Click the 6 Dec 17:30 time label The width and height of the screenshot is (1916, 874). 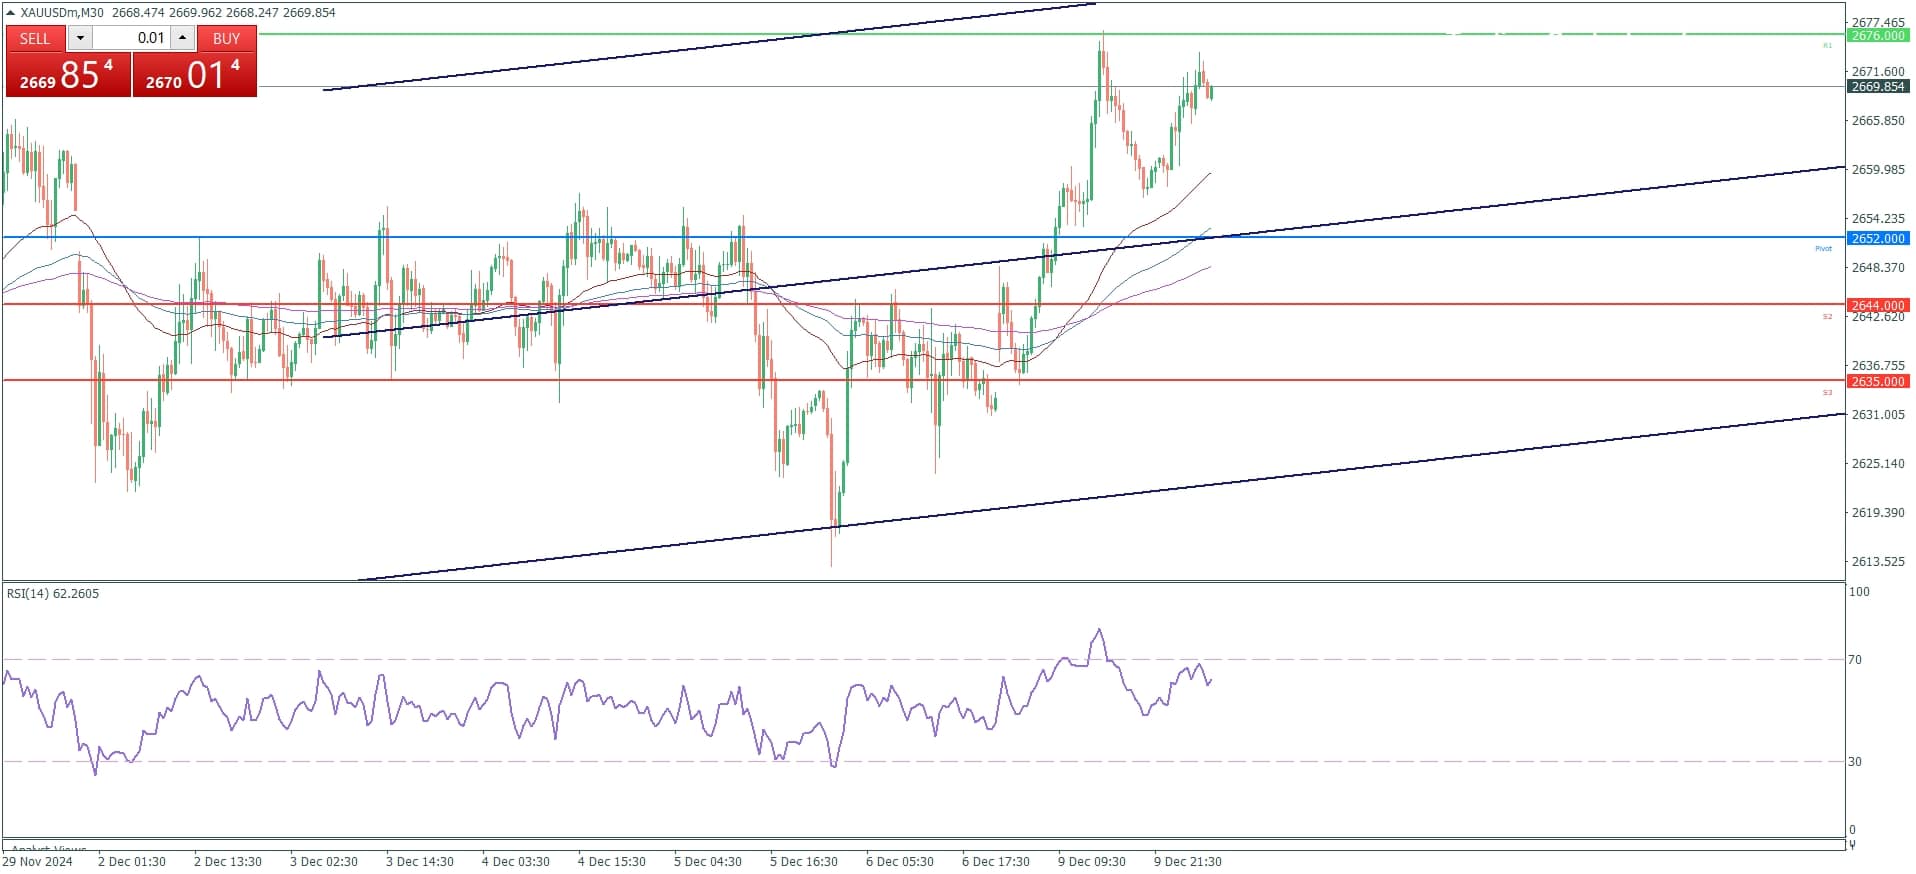pyautogui.click(x=996, y=862)
